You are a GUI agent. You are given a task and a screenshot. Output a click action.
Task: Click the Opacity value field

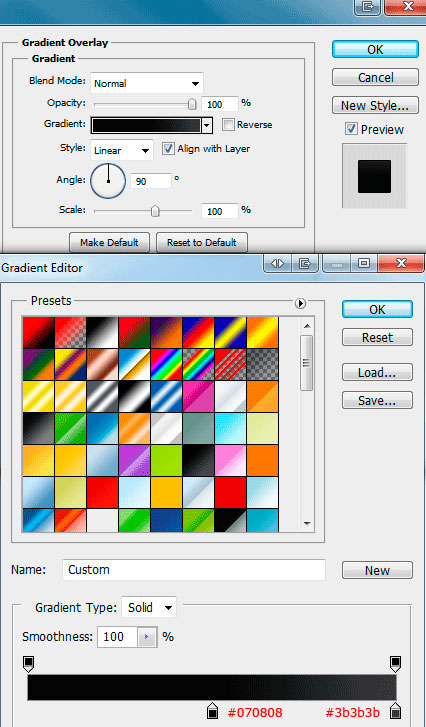click(x=221, y=104)
